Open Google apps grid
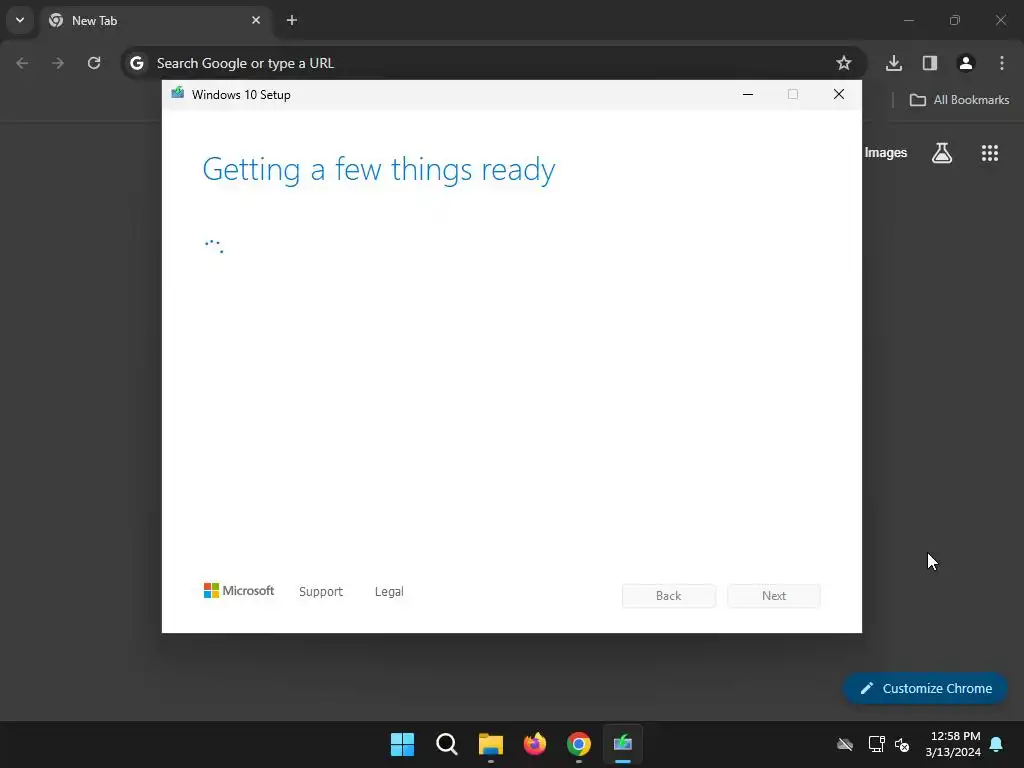The width and height of the screenshot is (1024, 768). click(990, 153)
